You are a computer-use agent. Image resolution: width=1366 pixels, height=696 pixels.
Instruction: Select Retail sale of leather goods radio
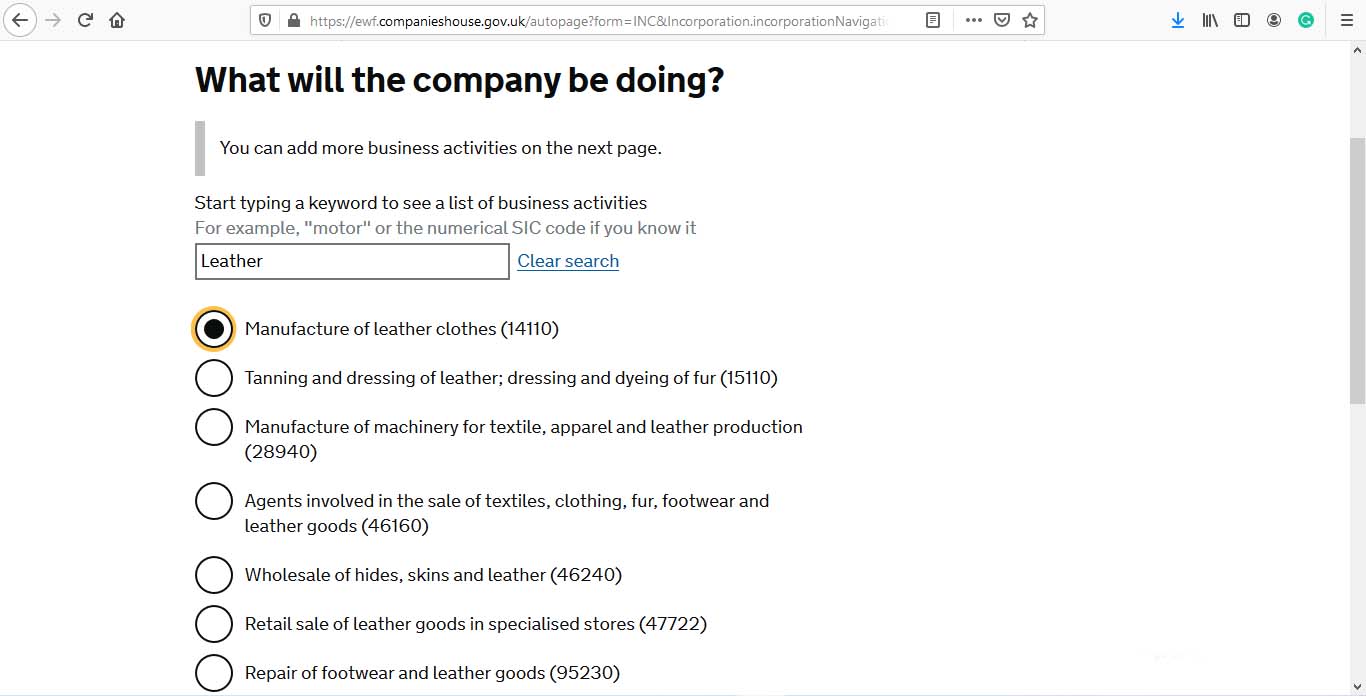pyautogui.click(x=214, y=624)
